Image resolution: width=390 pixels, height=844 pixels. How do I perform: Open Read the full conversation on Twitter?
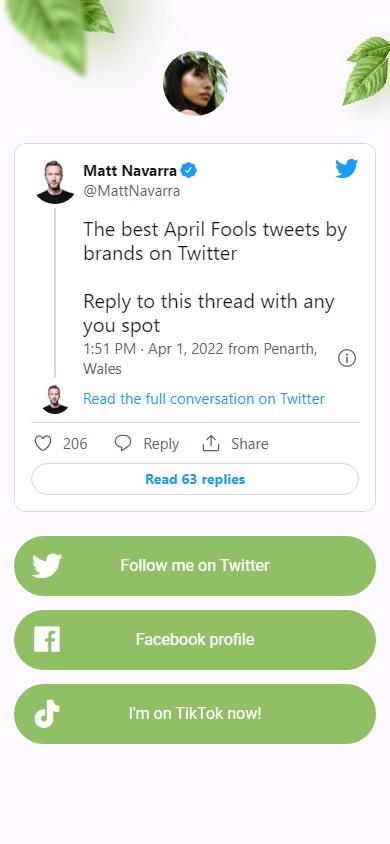pos(204,399)
